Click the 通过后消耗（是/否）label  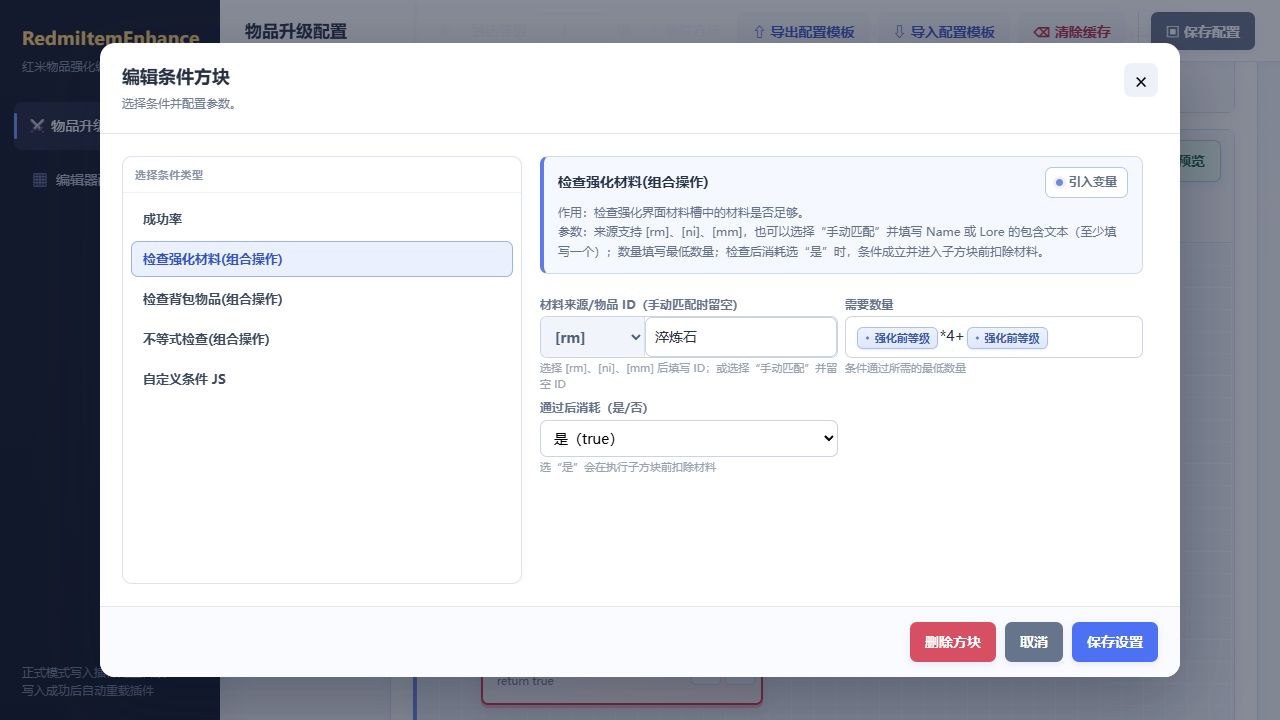pyautogui.click(x=596, y=407)
